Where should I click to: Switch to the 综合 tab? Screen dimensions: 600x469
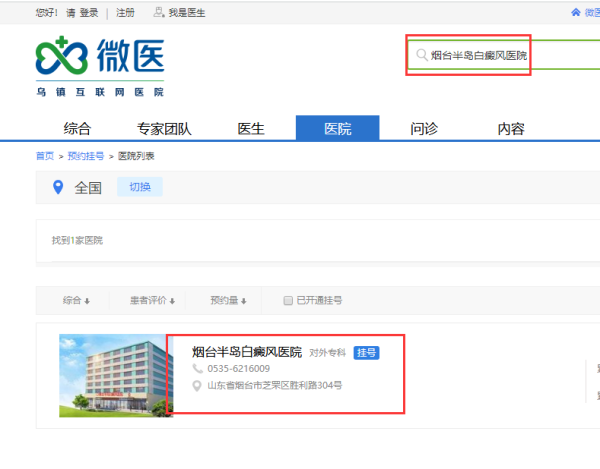(x=77, y=129)
